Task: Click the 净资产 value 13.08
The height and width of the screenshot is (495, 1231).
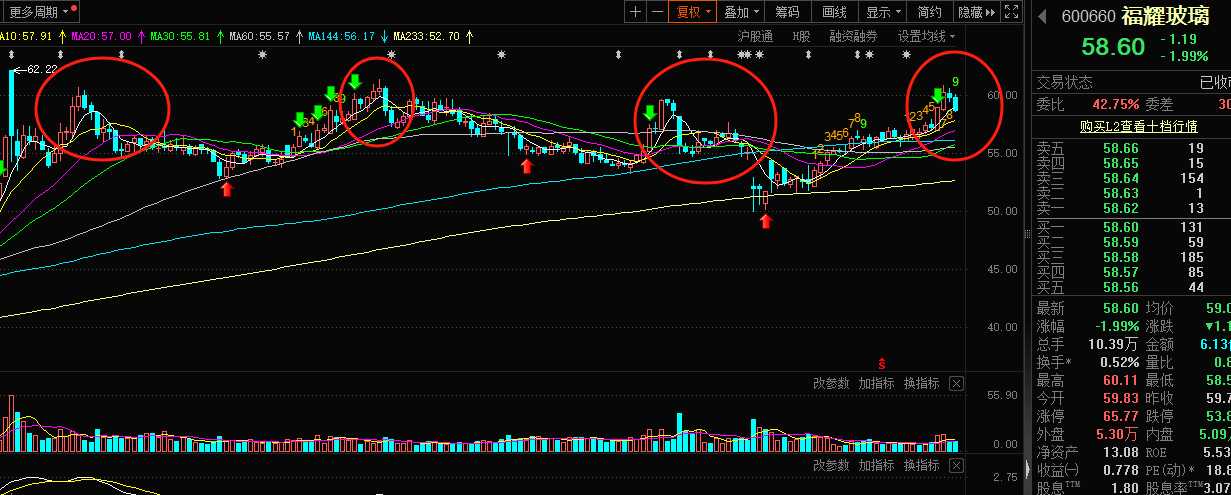Action: click(1119, 452)
